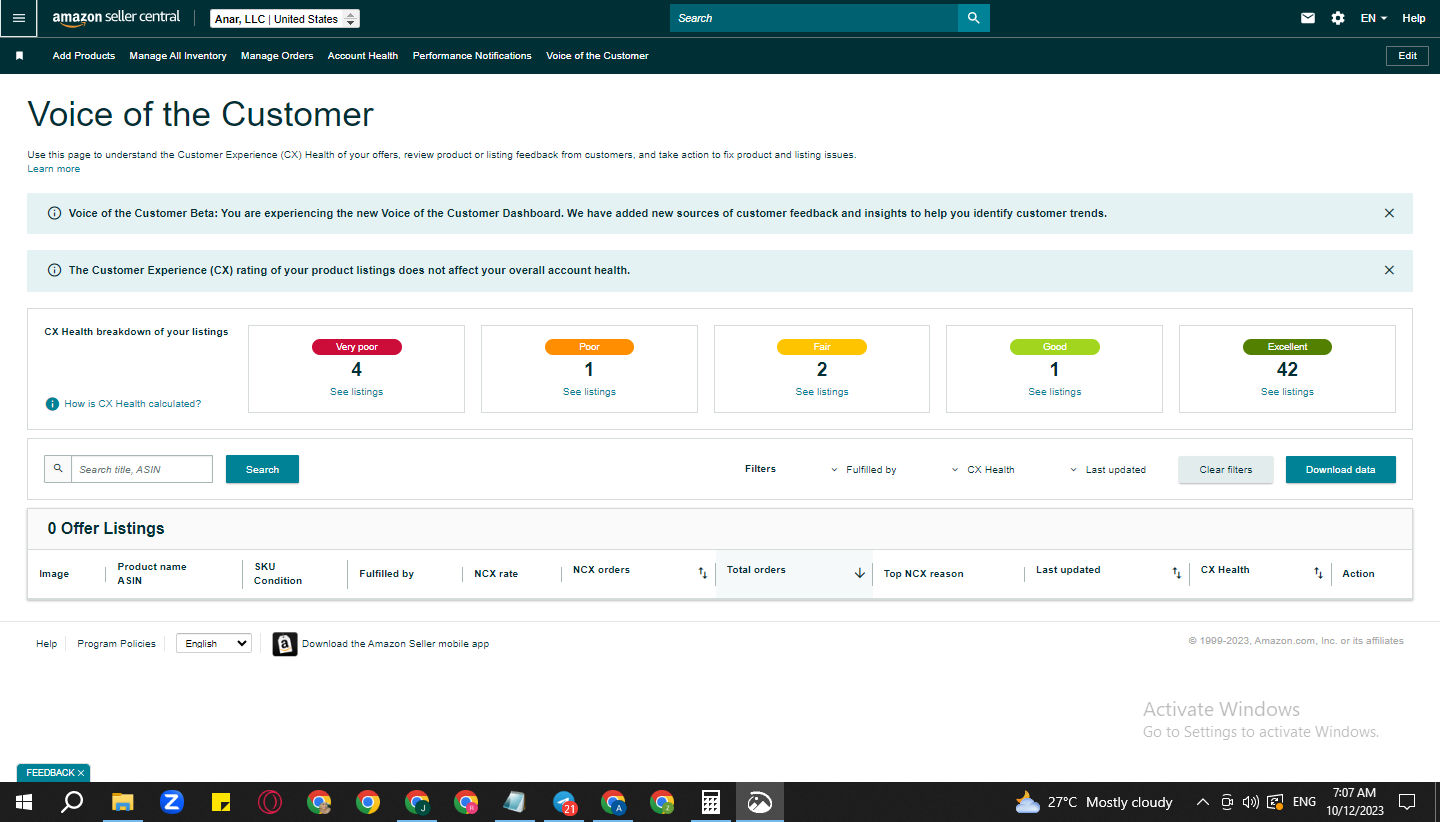Viewport: 1440px width, 822px height.
Task: Launch Opera browser from the taskbar
Action: [270, 802]
